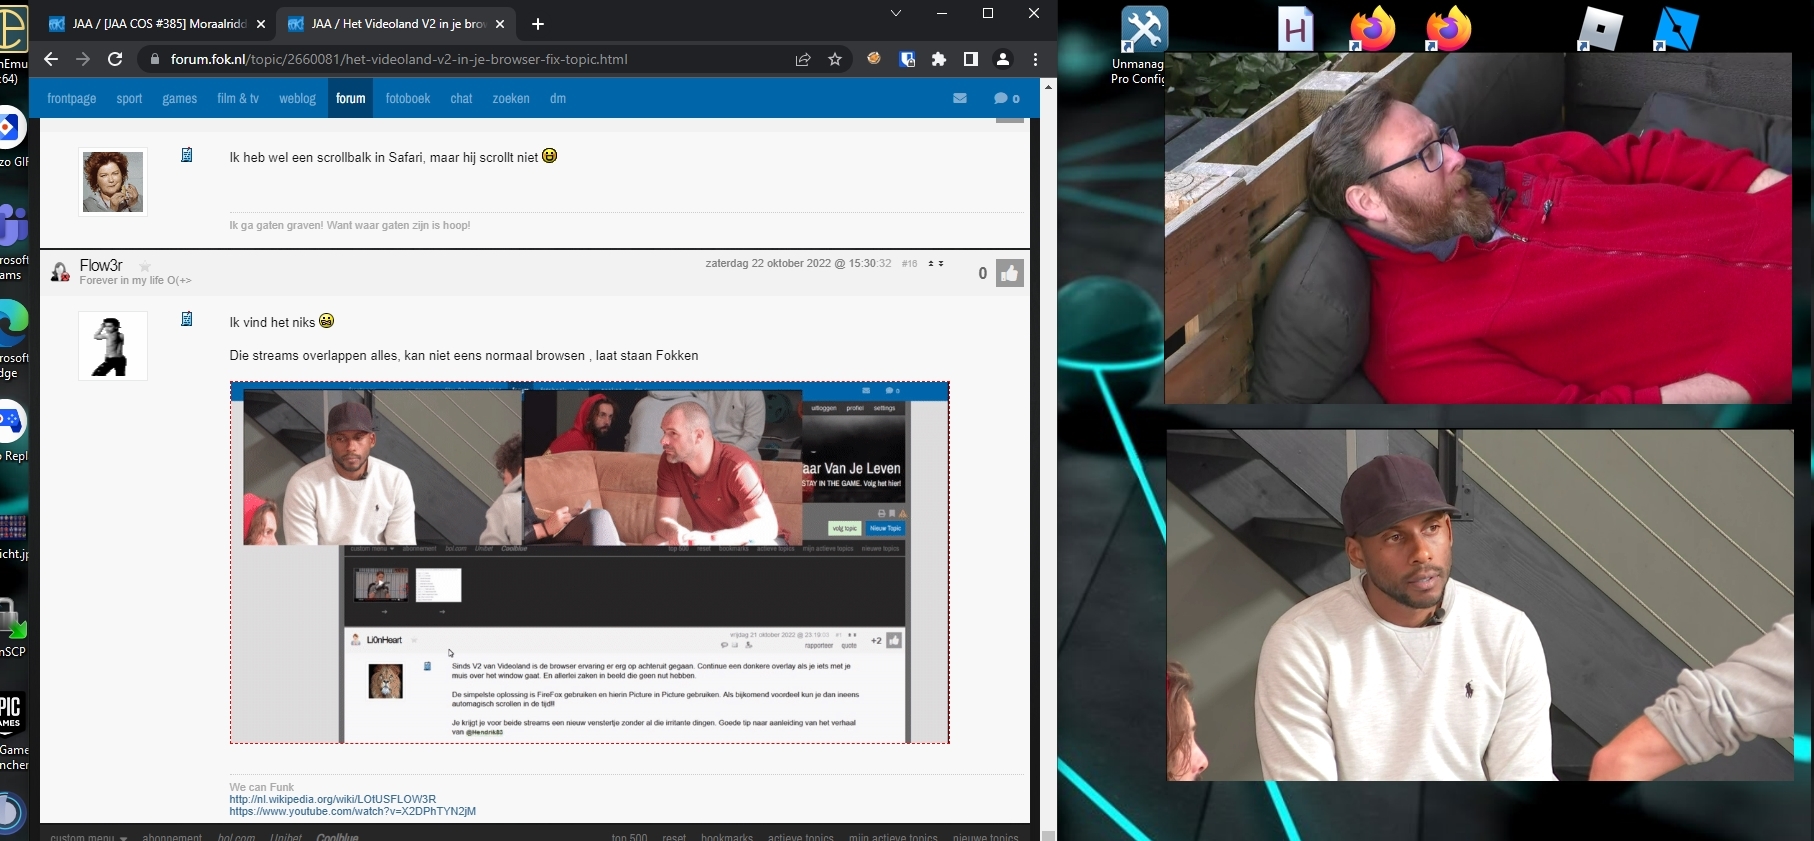Jump to the previous post using the up arrow
Viewport: 1814px width, 841px height.
931,264
